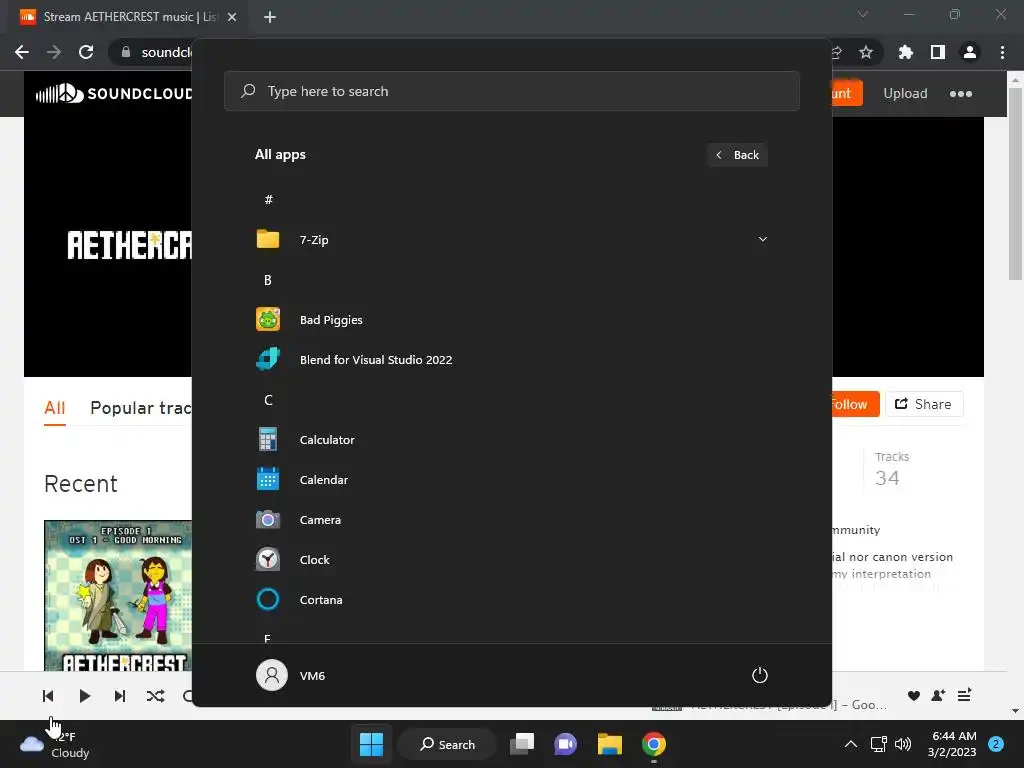The image size is (1024, 768).
Task: Toggle Chrome side panel
Action: click(x=938, y=52)
